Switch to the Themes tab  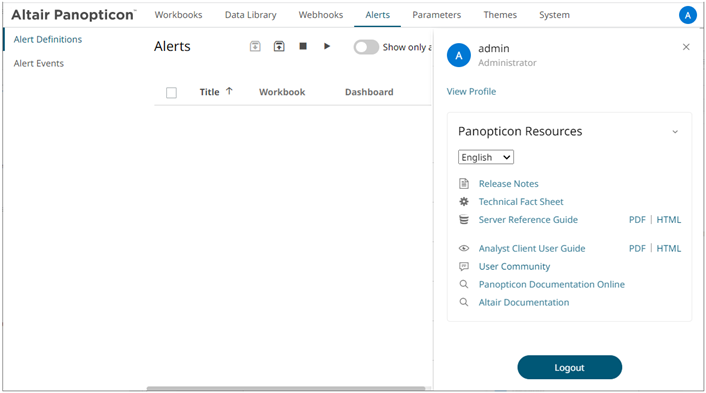click(500, 15)
